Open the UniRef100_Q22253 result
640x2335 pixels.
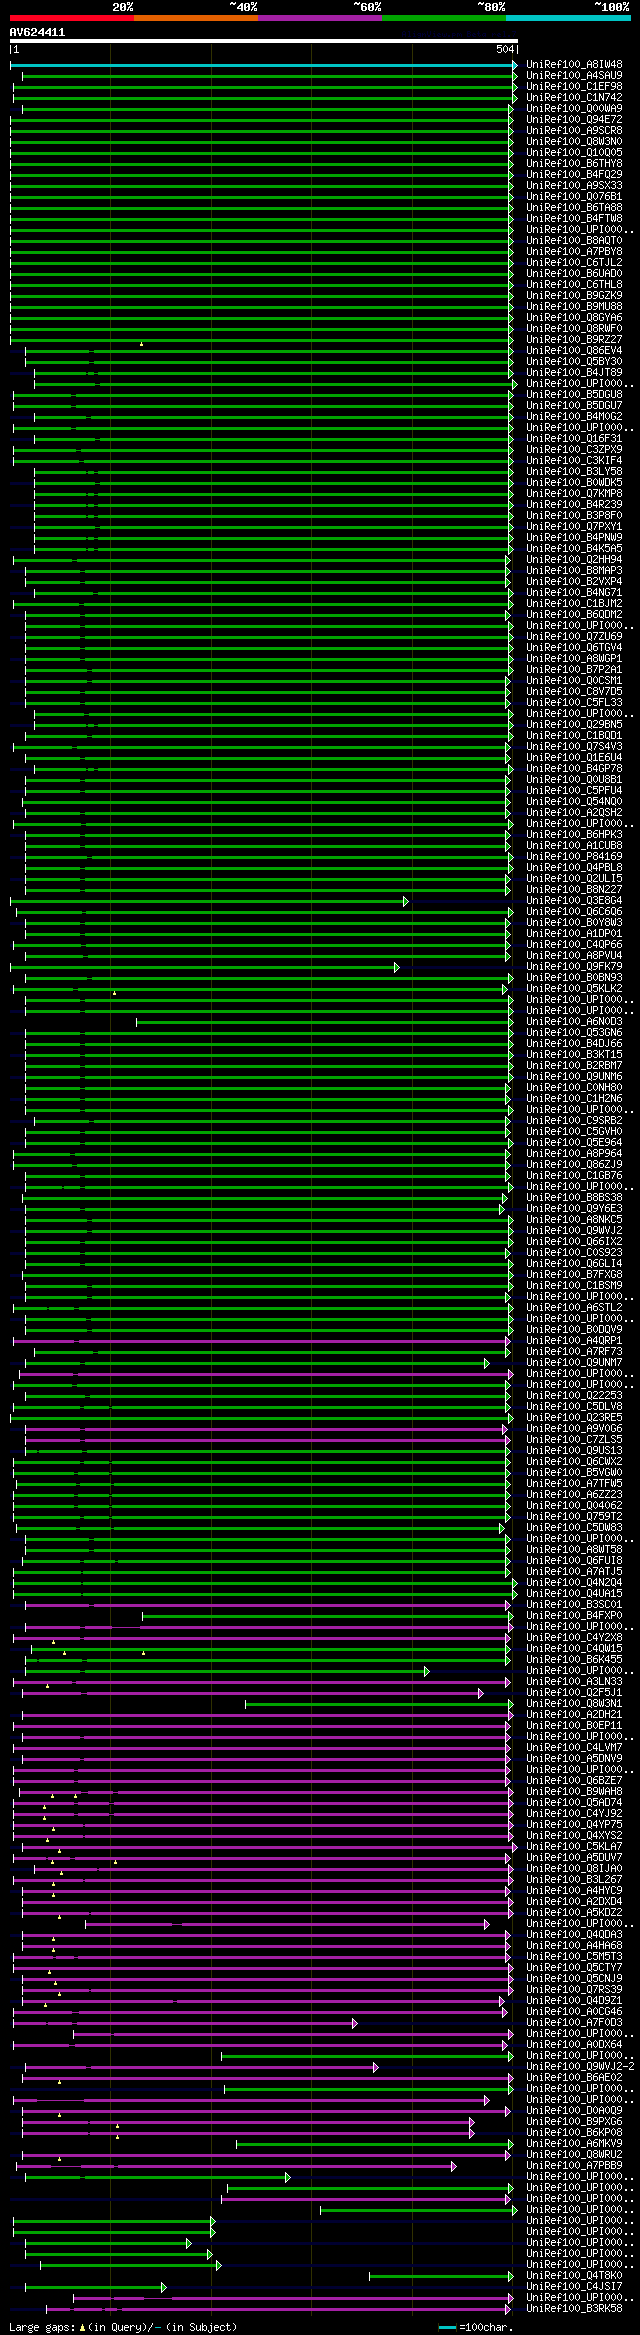tap(574, 1396)
